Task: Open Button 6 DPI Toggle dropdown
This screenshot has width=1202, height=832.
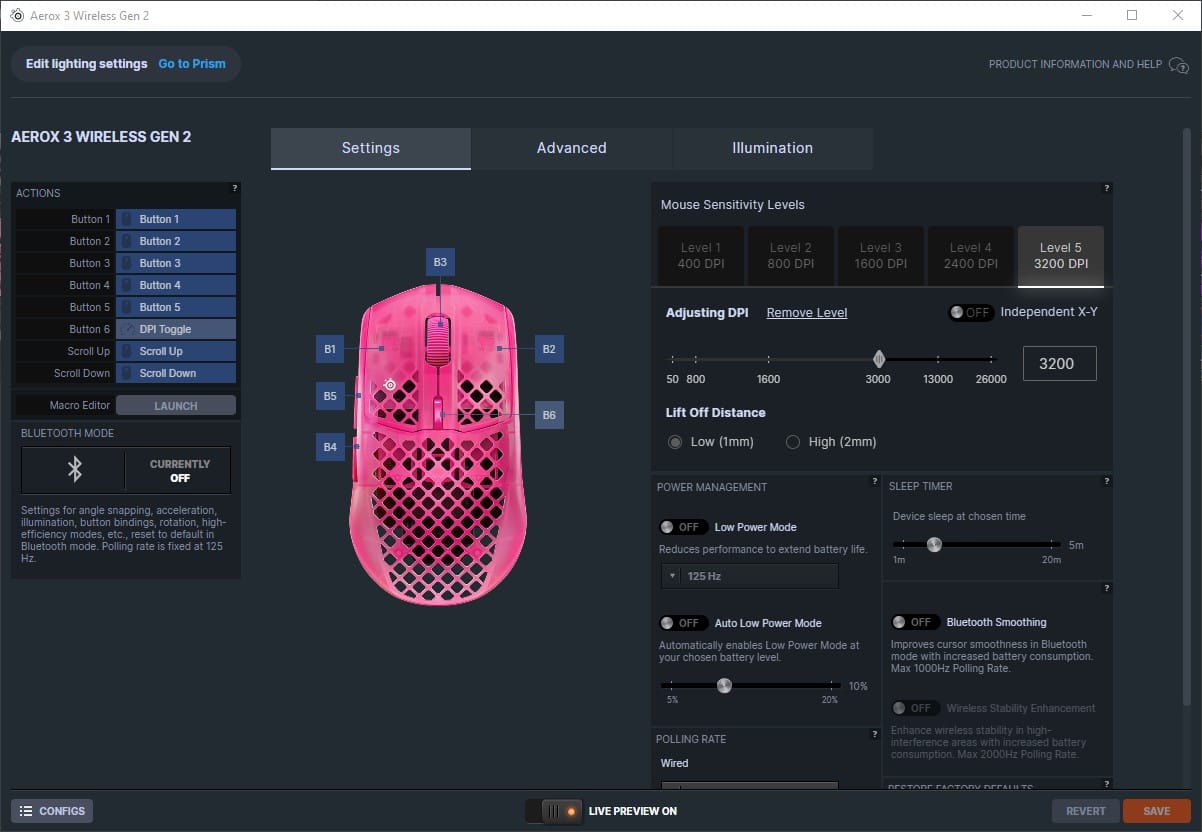Action: (176, 329)
